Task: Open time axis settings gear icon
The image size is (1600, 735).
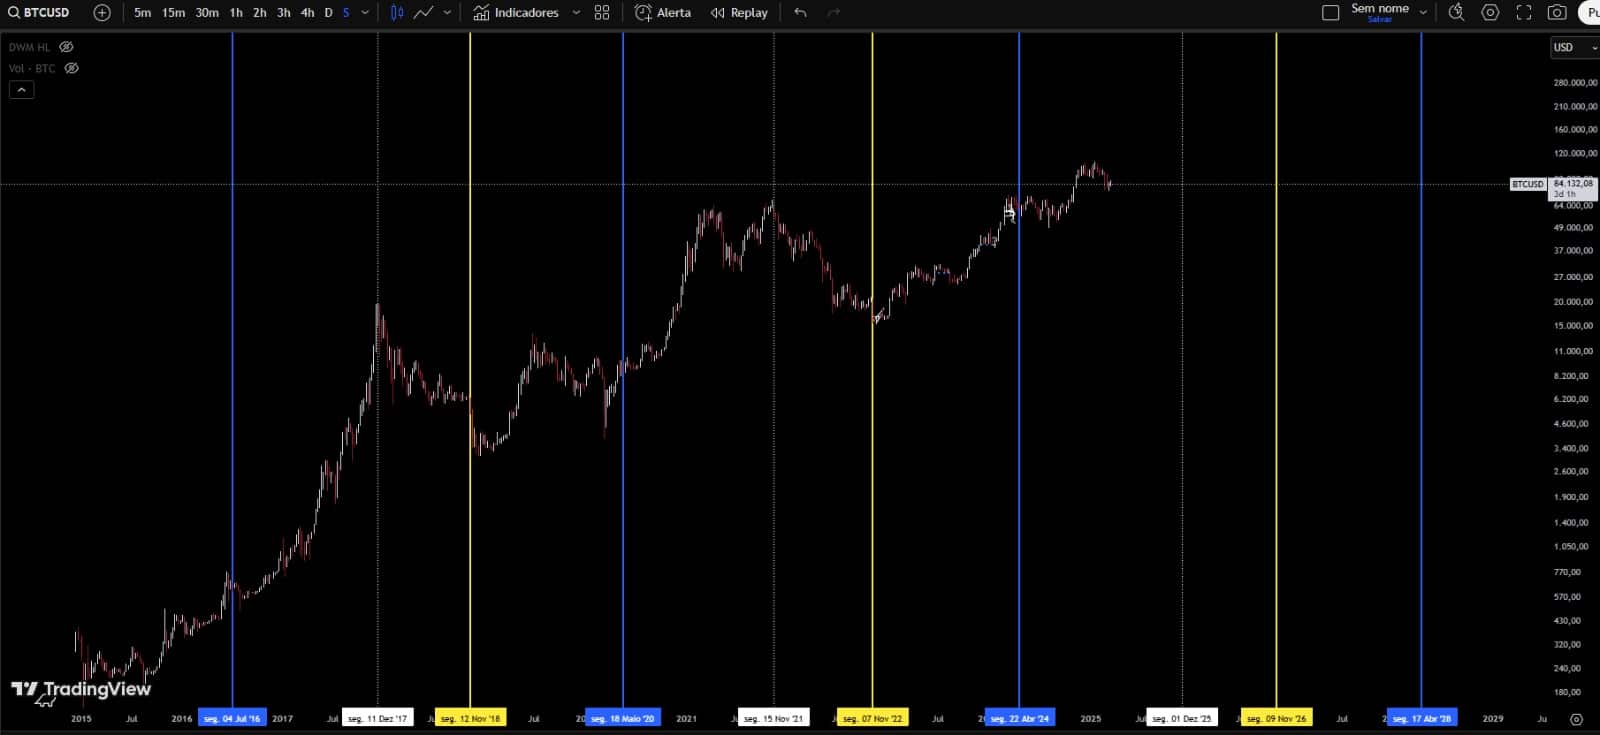Action: click(x=1577, y=719)
